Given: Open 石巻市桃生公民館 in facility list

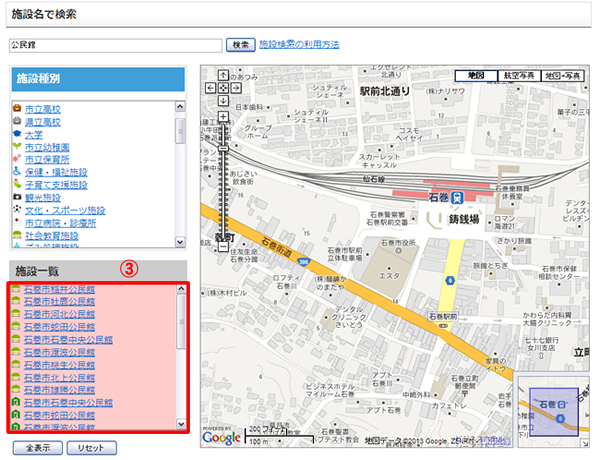Looking at the screenshot, I should click(59, 365).
